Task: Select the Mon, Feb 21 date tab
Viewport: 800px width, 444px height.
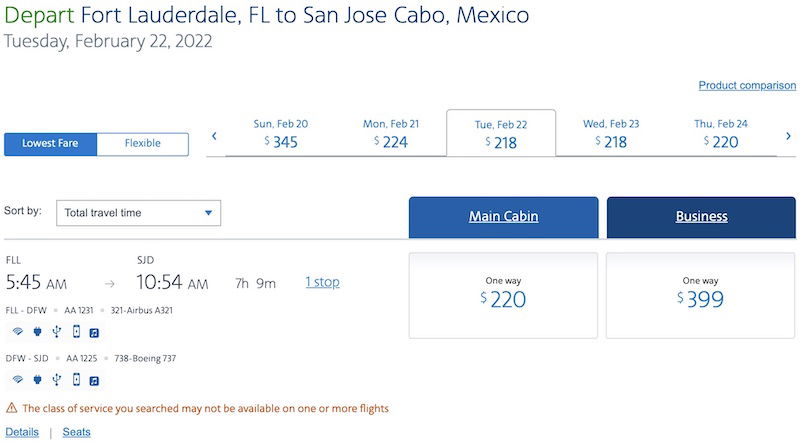Action: tap(391, 134)
